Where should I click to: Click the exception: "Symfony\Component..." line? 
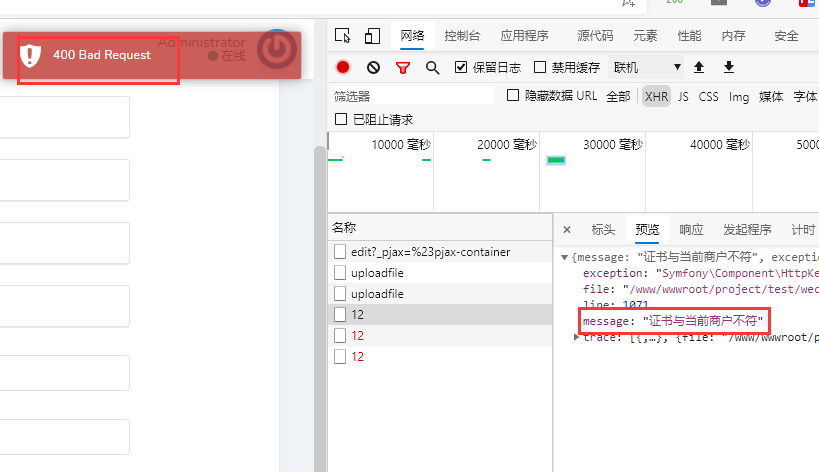pos(700,273)
